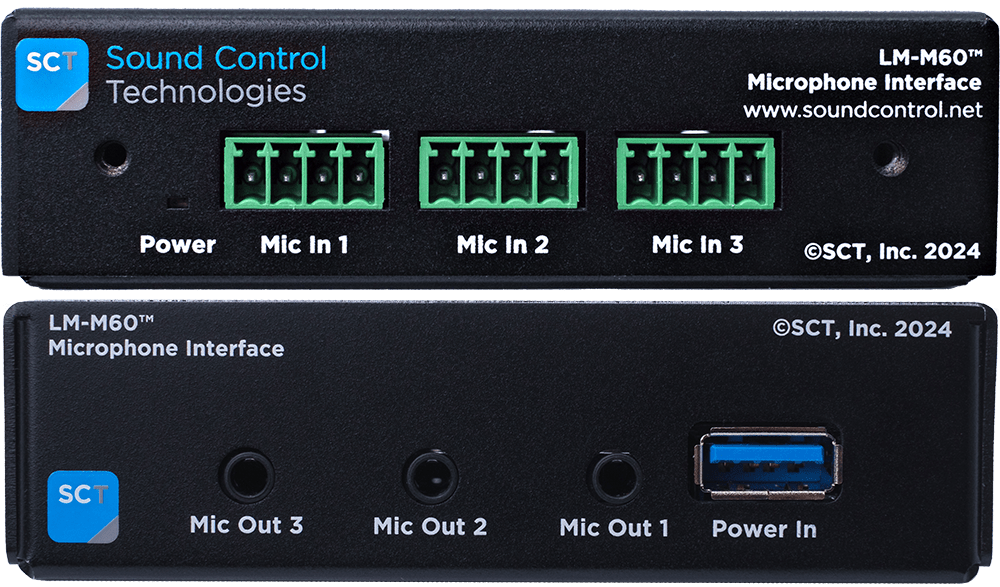Screen dimensions: 1000x587
Task: Click the 'Mic Out 1' label
Action: 614,528
